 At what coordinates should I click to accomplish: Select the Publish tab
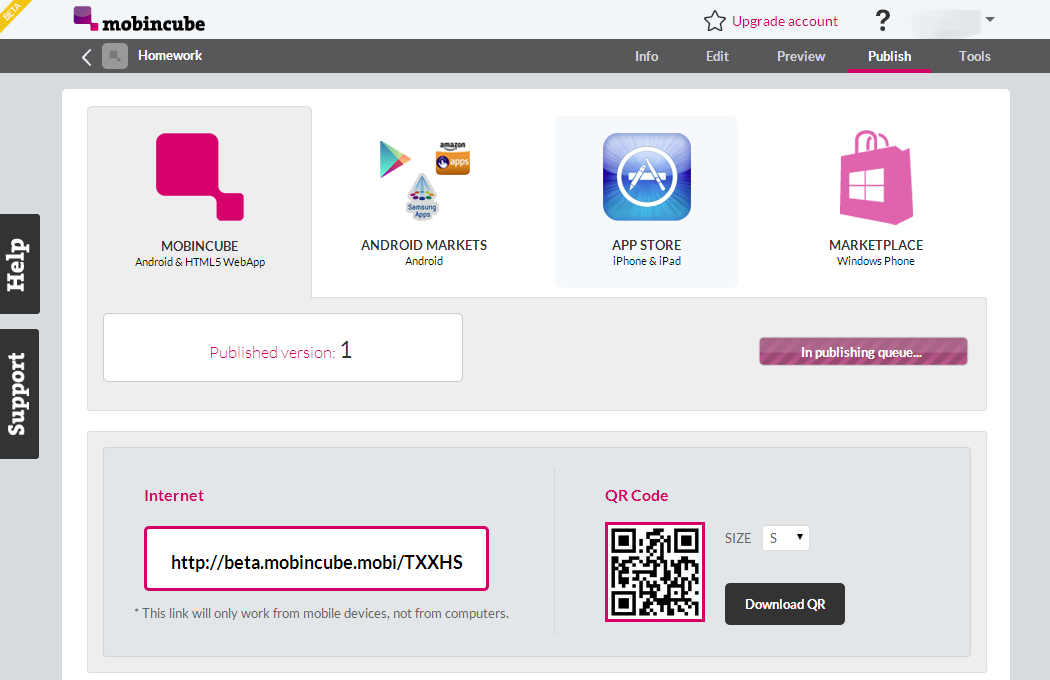pyautogui.click(x=889, y=56)
